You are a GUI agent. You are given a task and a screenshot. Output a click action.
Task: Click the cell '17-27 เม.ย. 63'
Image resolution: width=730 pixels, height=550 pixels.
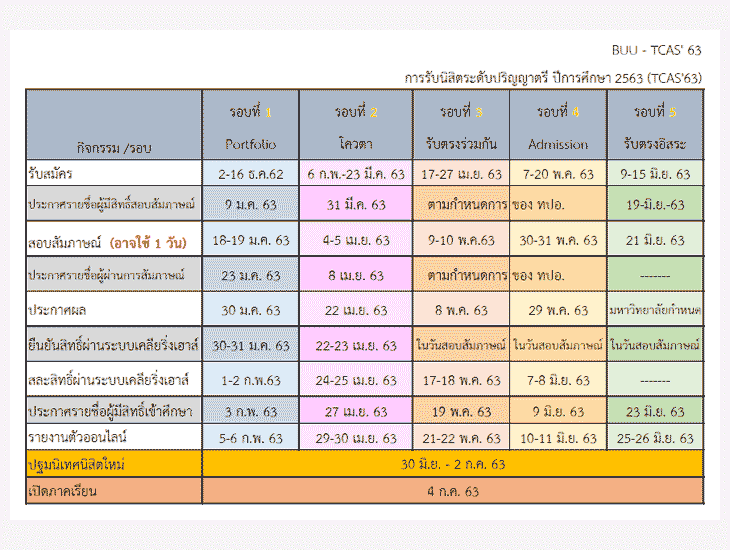click(461, 173)
